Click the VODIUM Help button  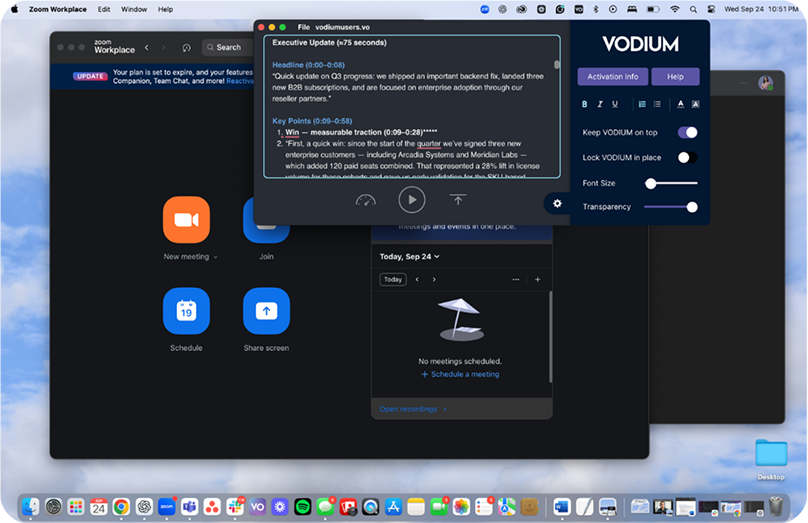(675, 77)
